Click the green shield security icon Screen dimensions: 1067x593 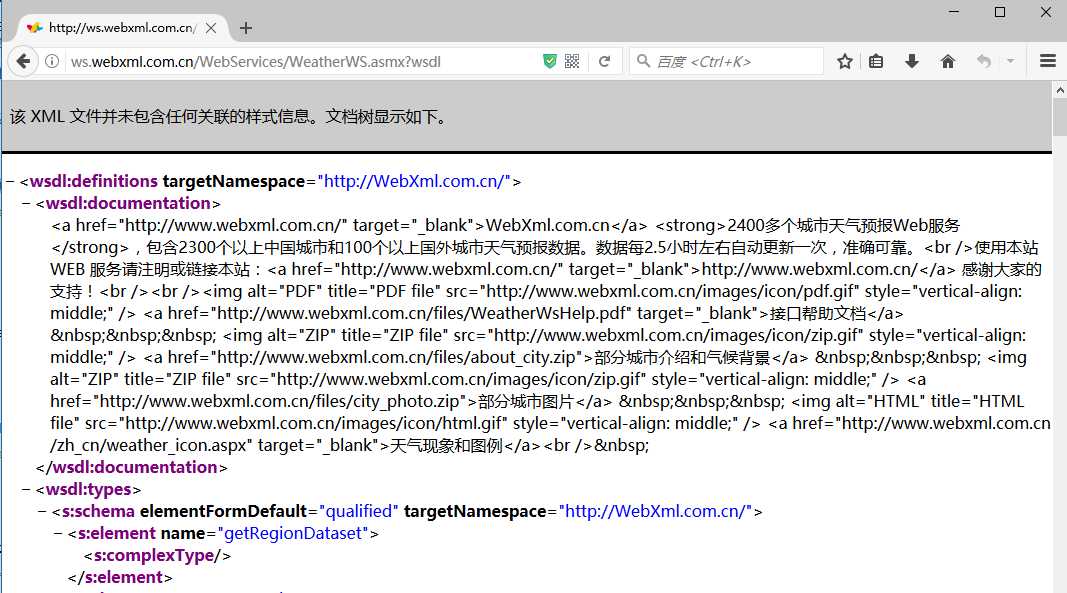(x=550, y=62)
